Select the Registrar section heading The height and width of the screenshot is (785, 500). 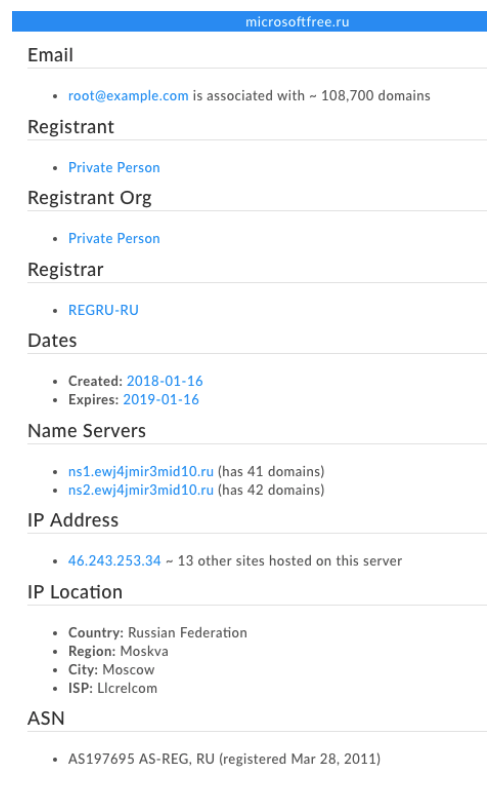click(x=66, y=269)
